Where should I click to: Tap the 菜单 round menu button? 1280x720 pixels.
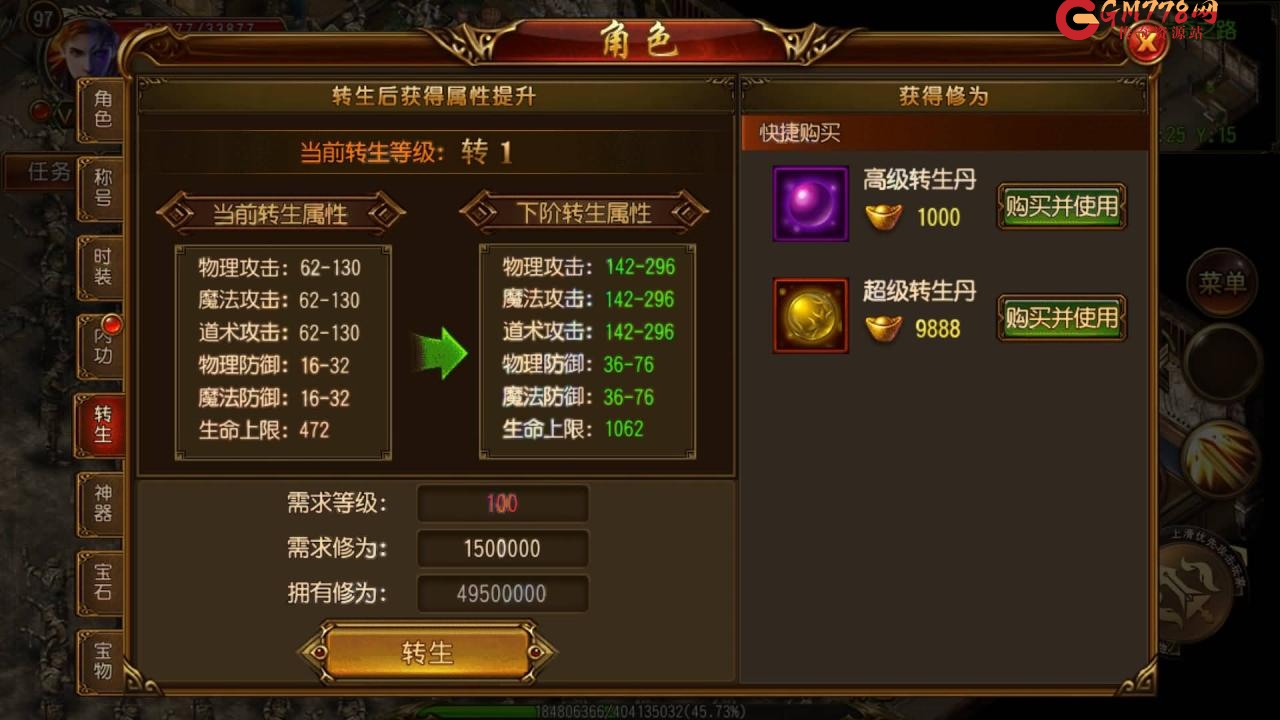1222,282
